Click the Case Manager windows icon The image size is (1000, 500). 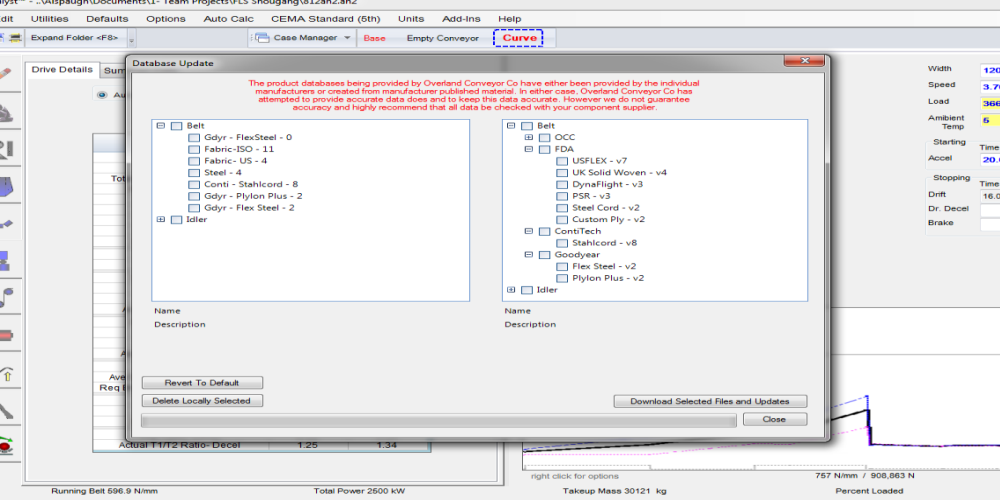pos(261,38)
